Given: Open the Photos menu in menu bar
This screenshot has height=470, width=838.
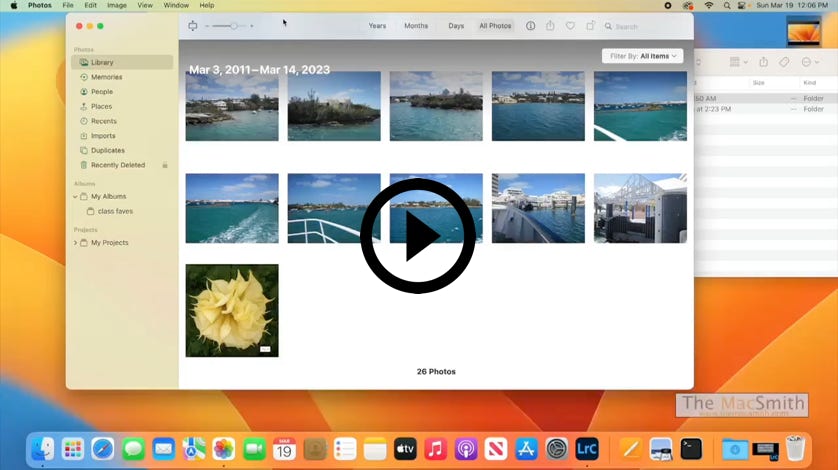Looking at the screenshot, I should [40, 5].
